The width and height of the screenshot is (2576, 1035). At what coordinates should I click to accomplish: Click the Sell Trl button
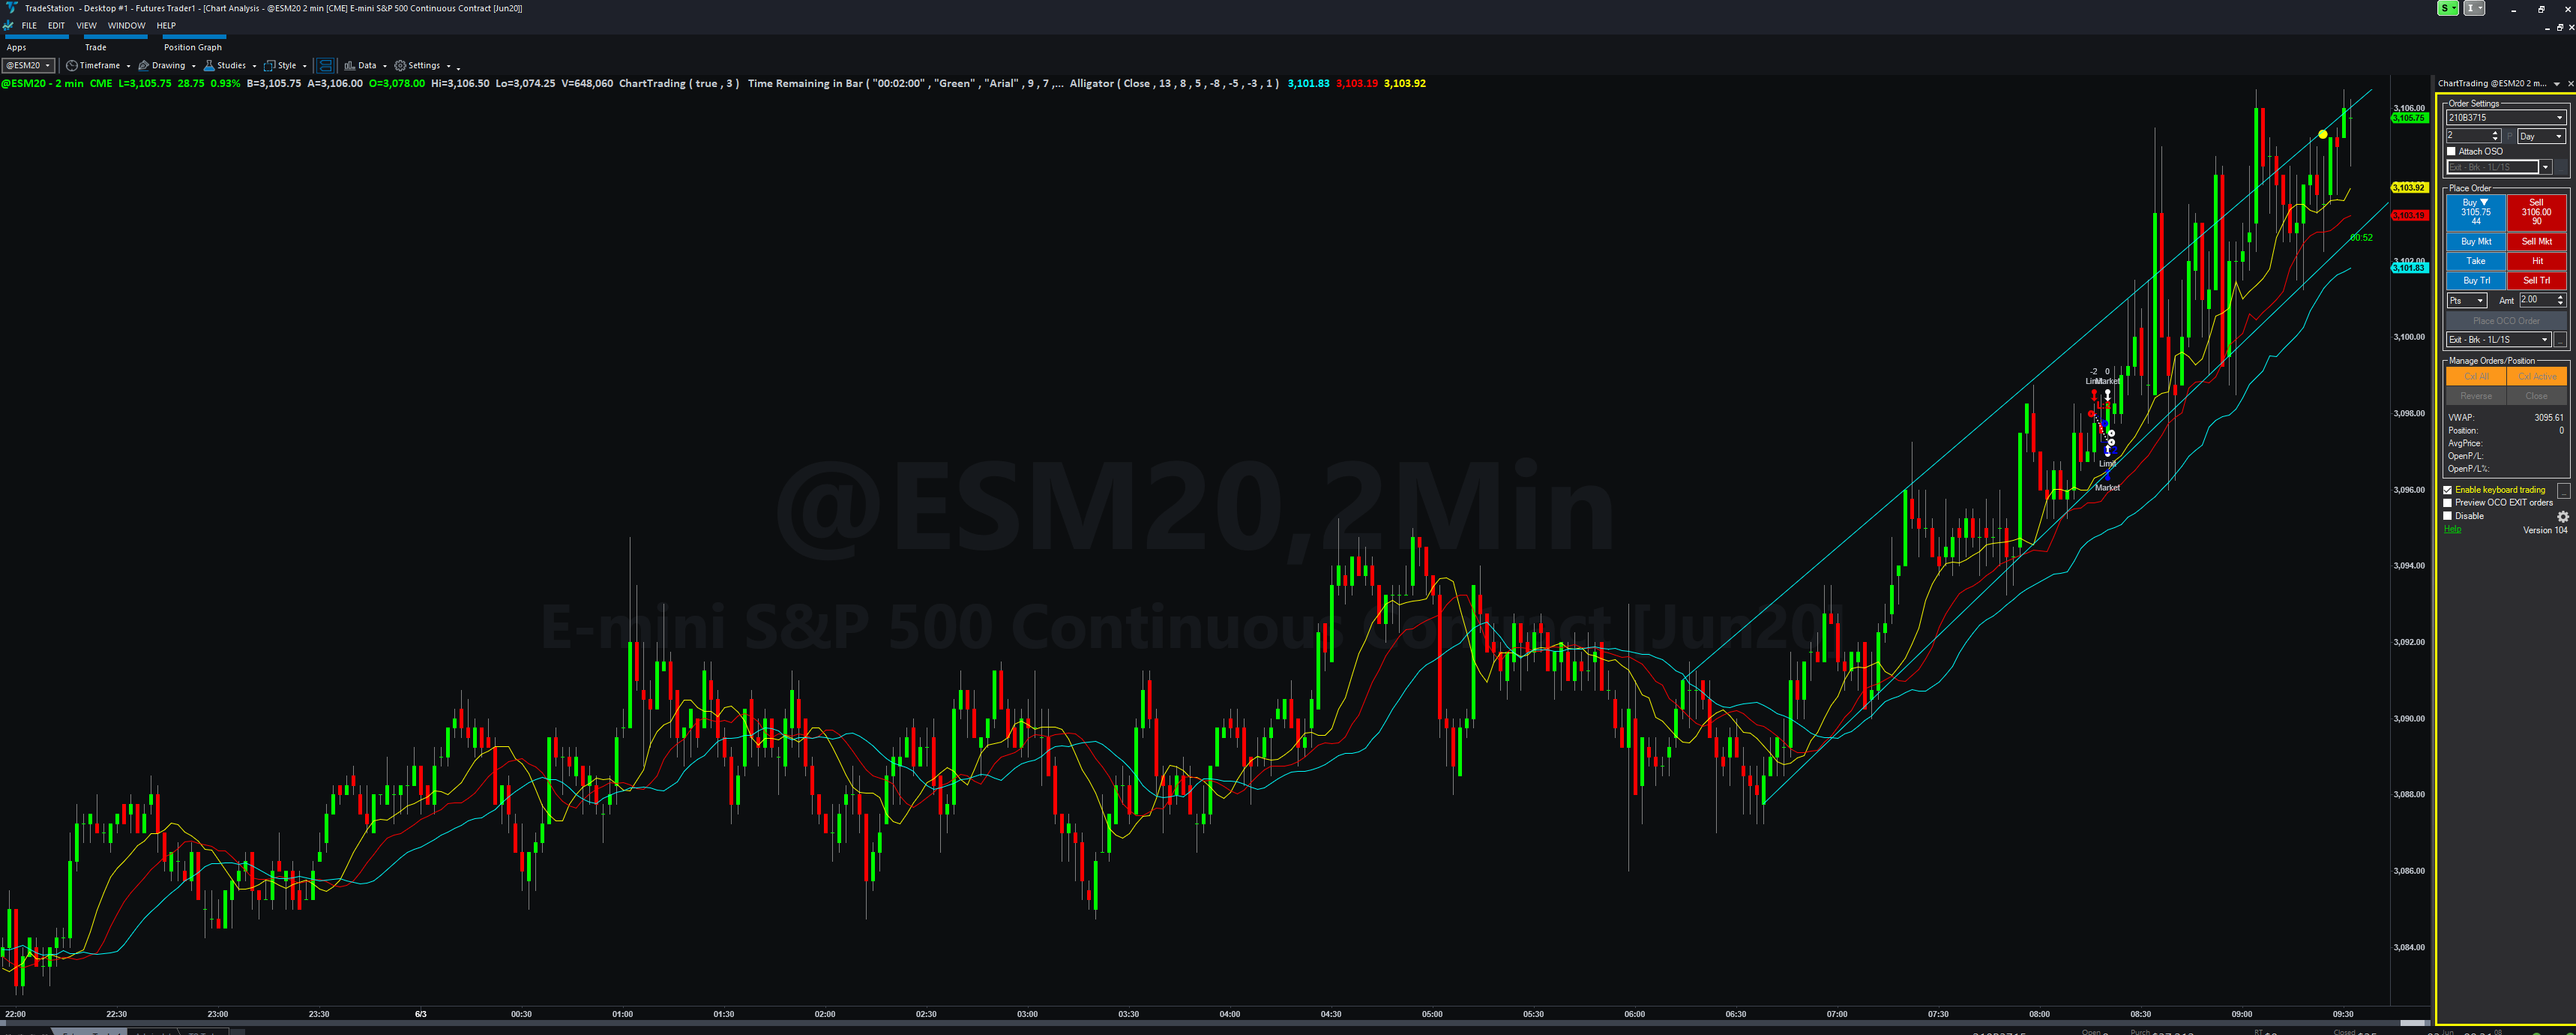pos(2537,281)
